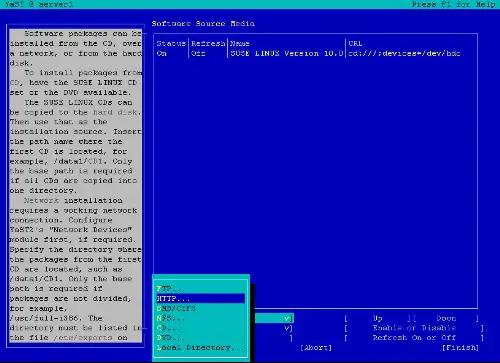Click the Refresh column header
Viewport: 500px width, 363px height.
coord(208,43)
